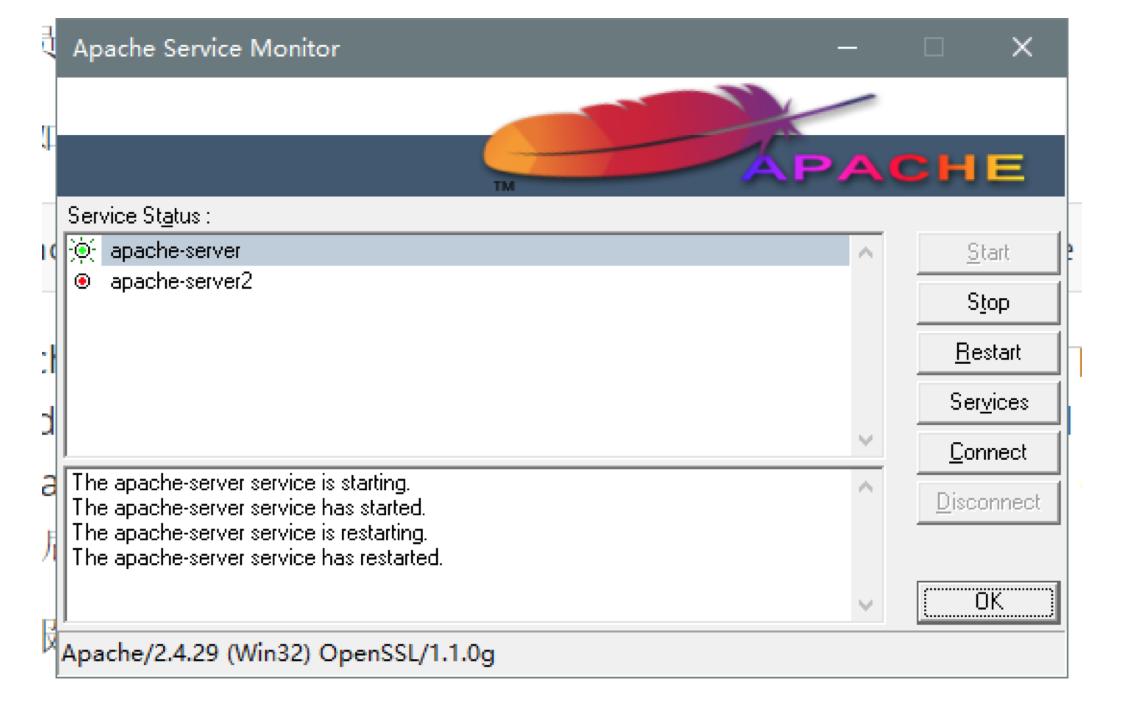1142x704 pixels.
Task: Click the green running status icon for apache-server
Action: pyautogui.click(x=82, y=250)
